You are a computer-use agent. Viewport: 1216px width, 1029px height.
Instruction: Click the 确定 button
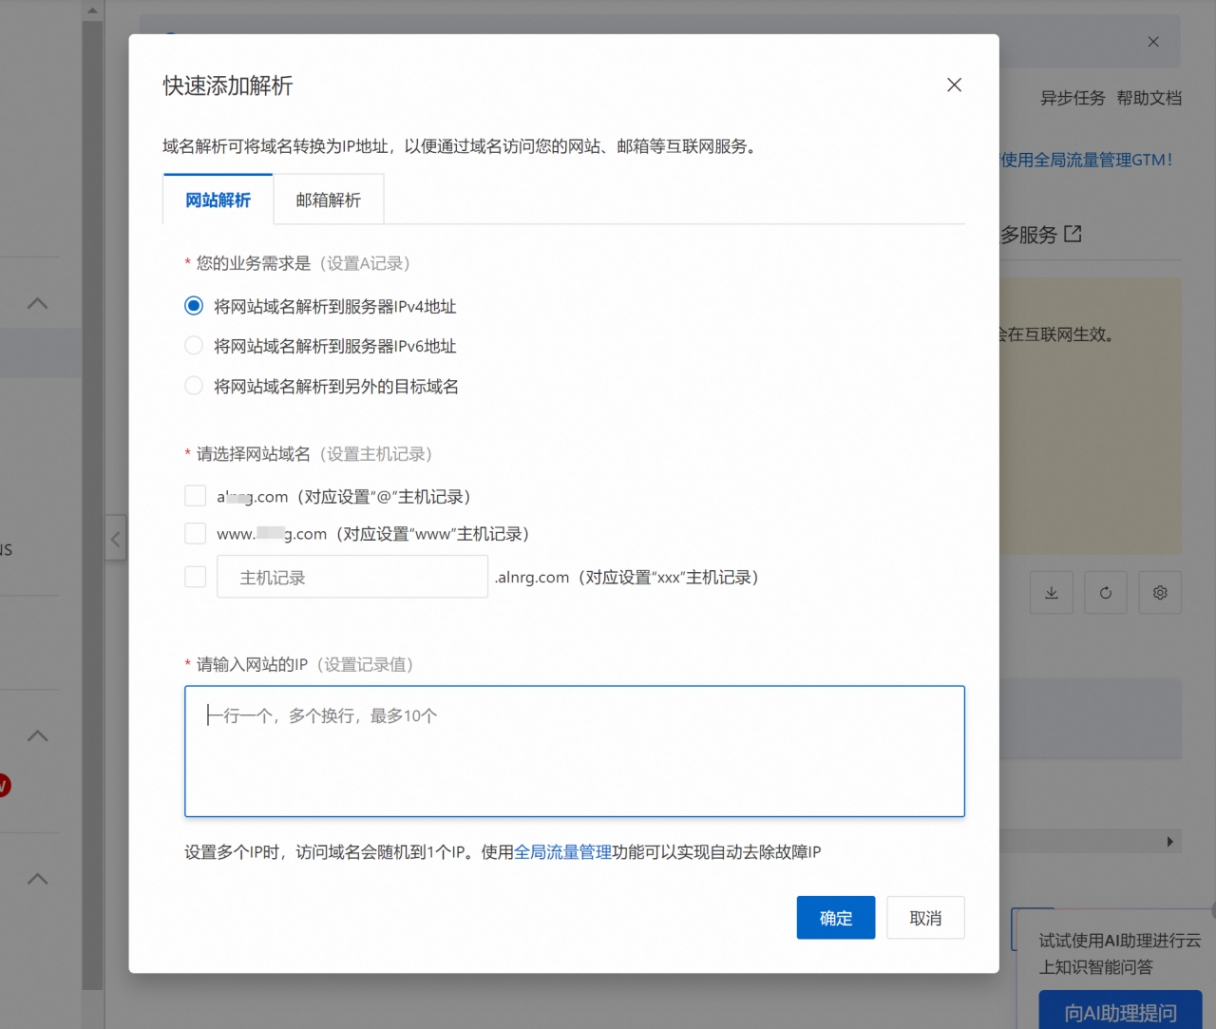835,918
